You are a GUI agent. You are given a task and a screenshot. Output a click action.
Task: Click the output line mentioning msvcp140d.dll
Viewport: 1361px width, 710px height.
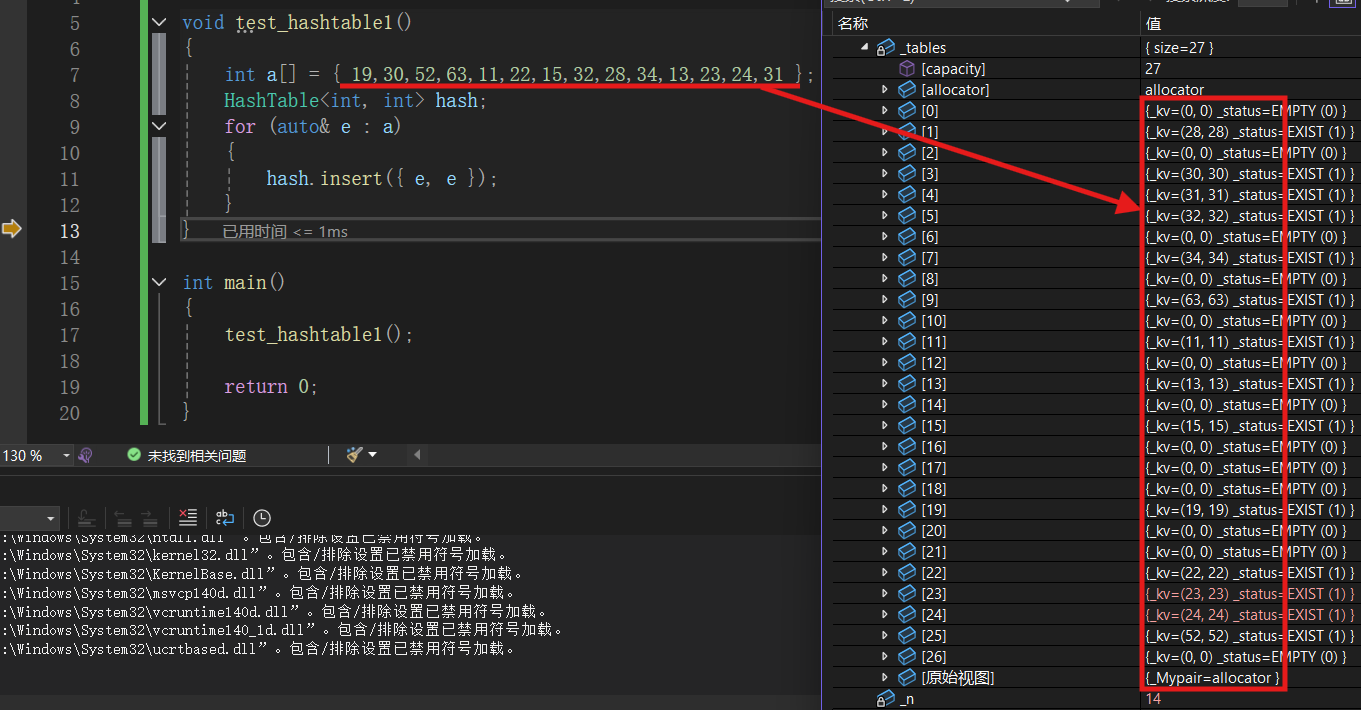pos(259,593)
